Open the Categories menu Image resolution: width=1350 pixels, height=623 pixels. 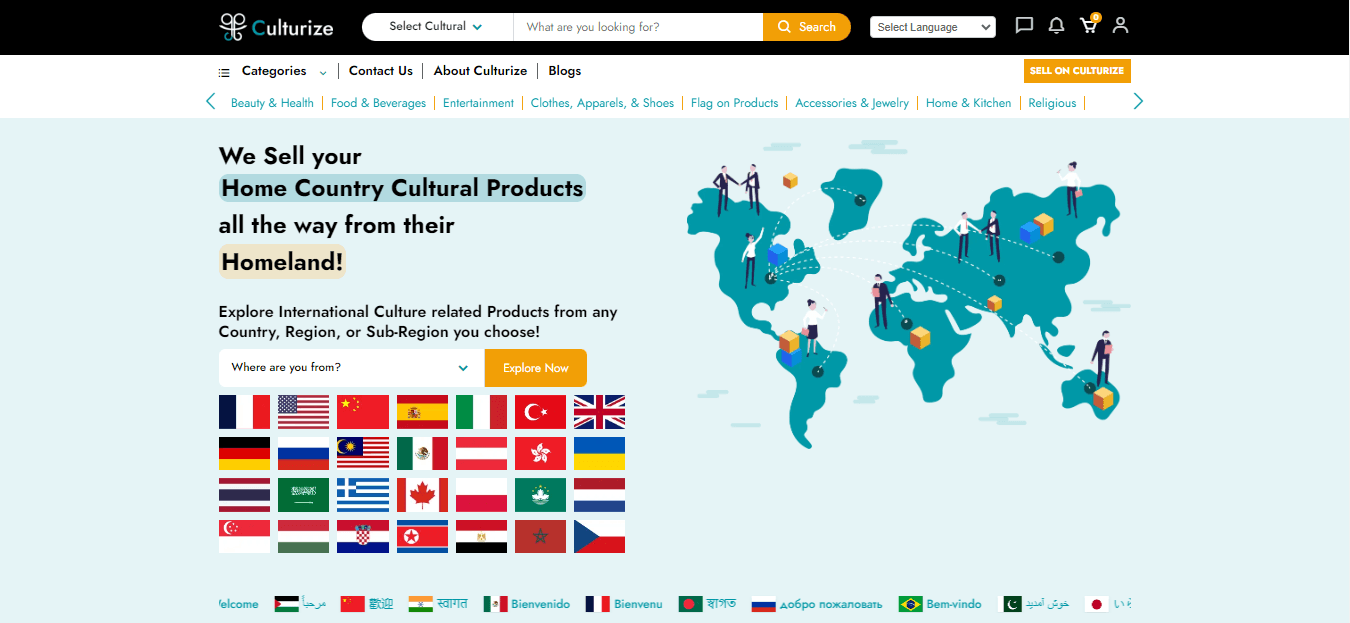[x=273, y=71]
